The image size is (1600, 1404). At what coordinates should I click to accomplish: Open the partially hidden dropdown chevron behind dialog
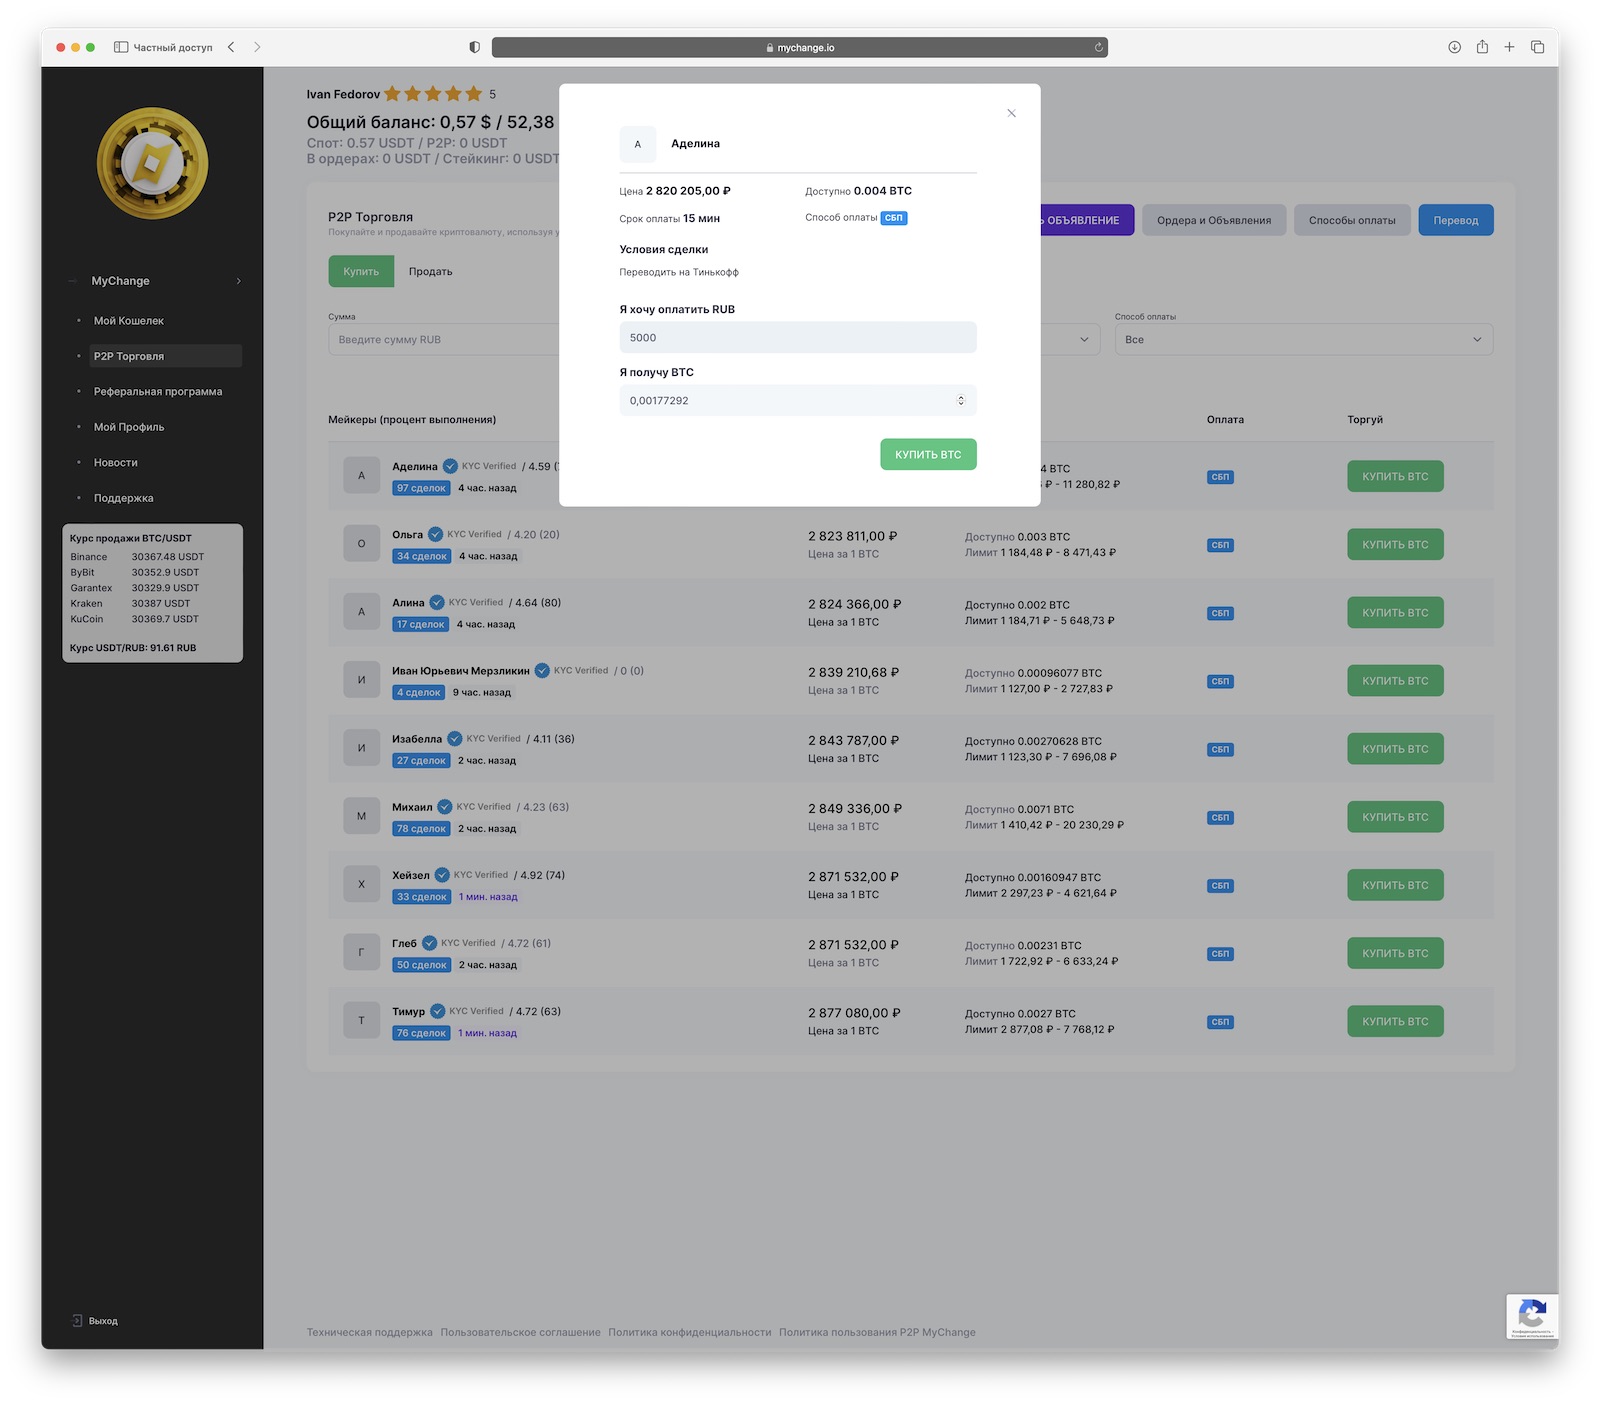[x=1084, y=340]
